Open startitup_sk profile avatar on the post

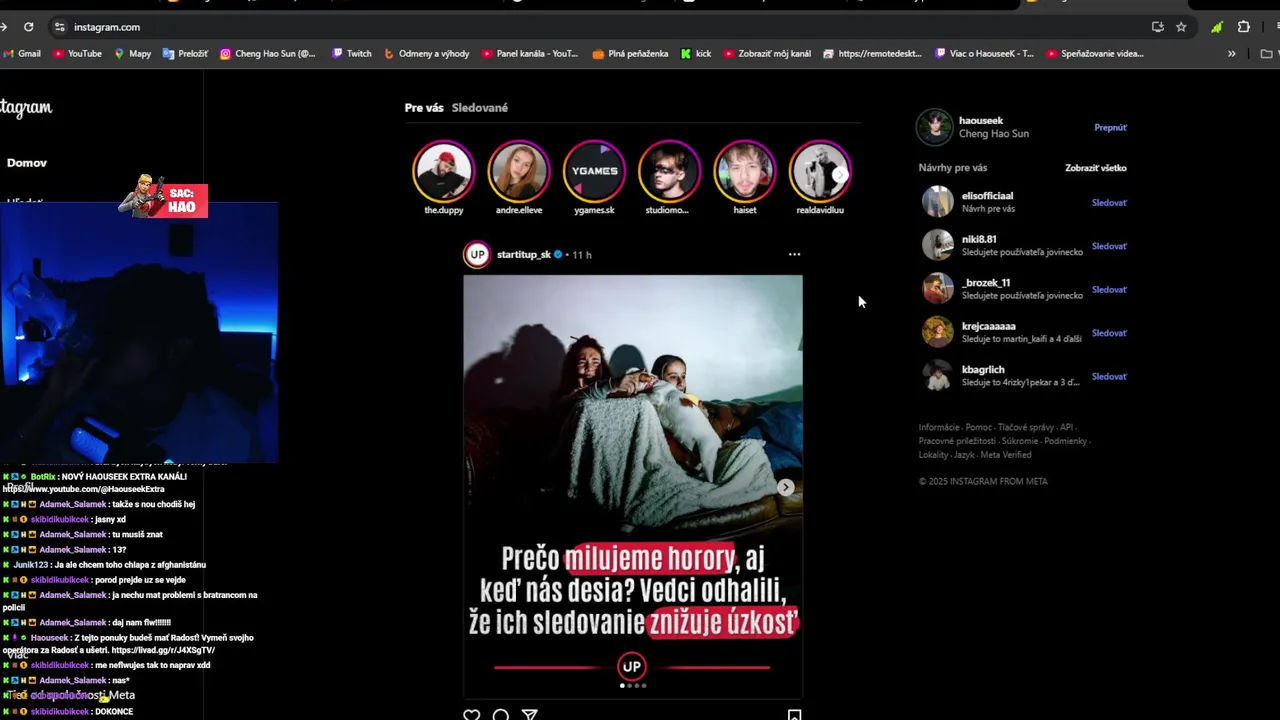[477, 255]
